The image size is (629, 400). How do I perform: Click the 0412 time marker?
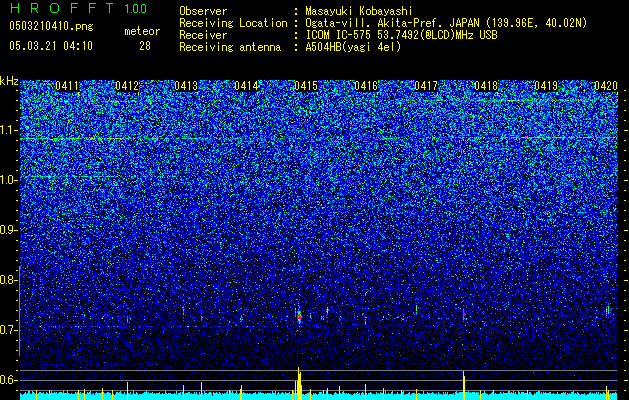pyautogui.click(x=127, y=86)
